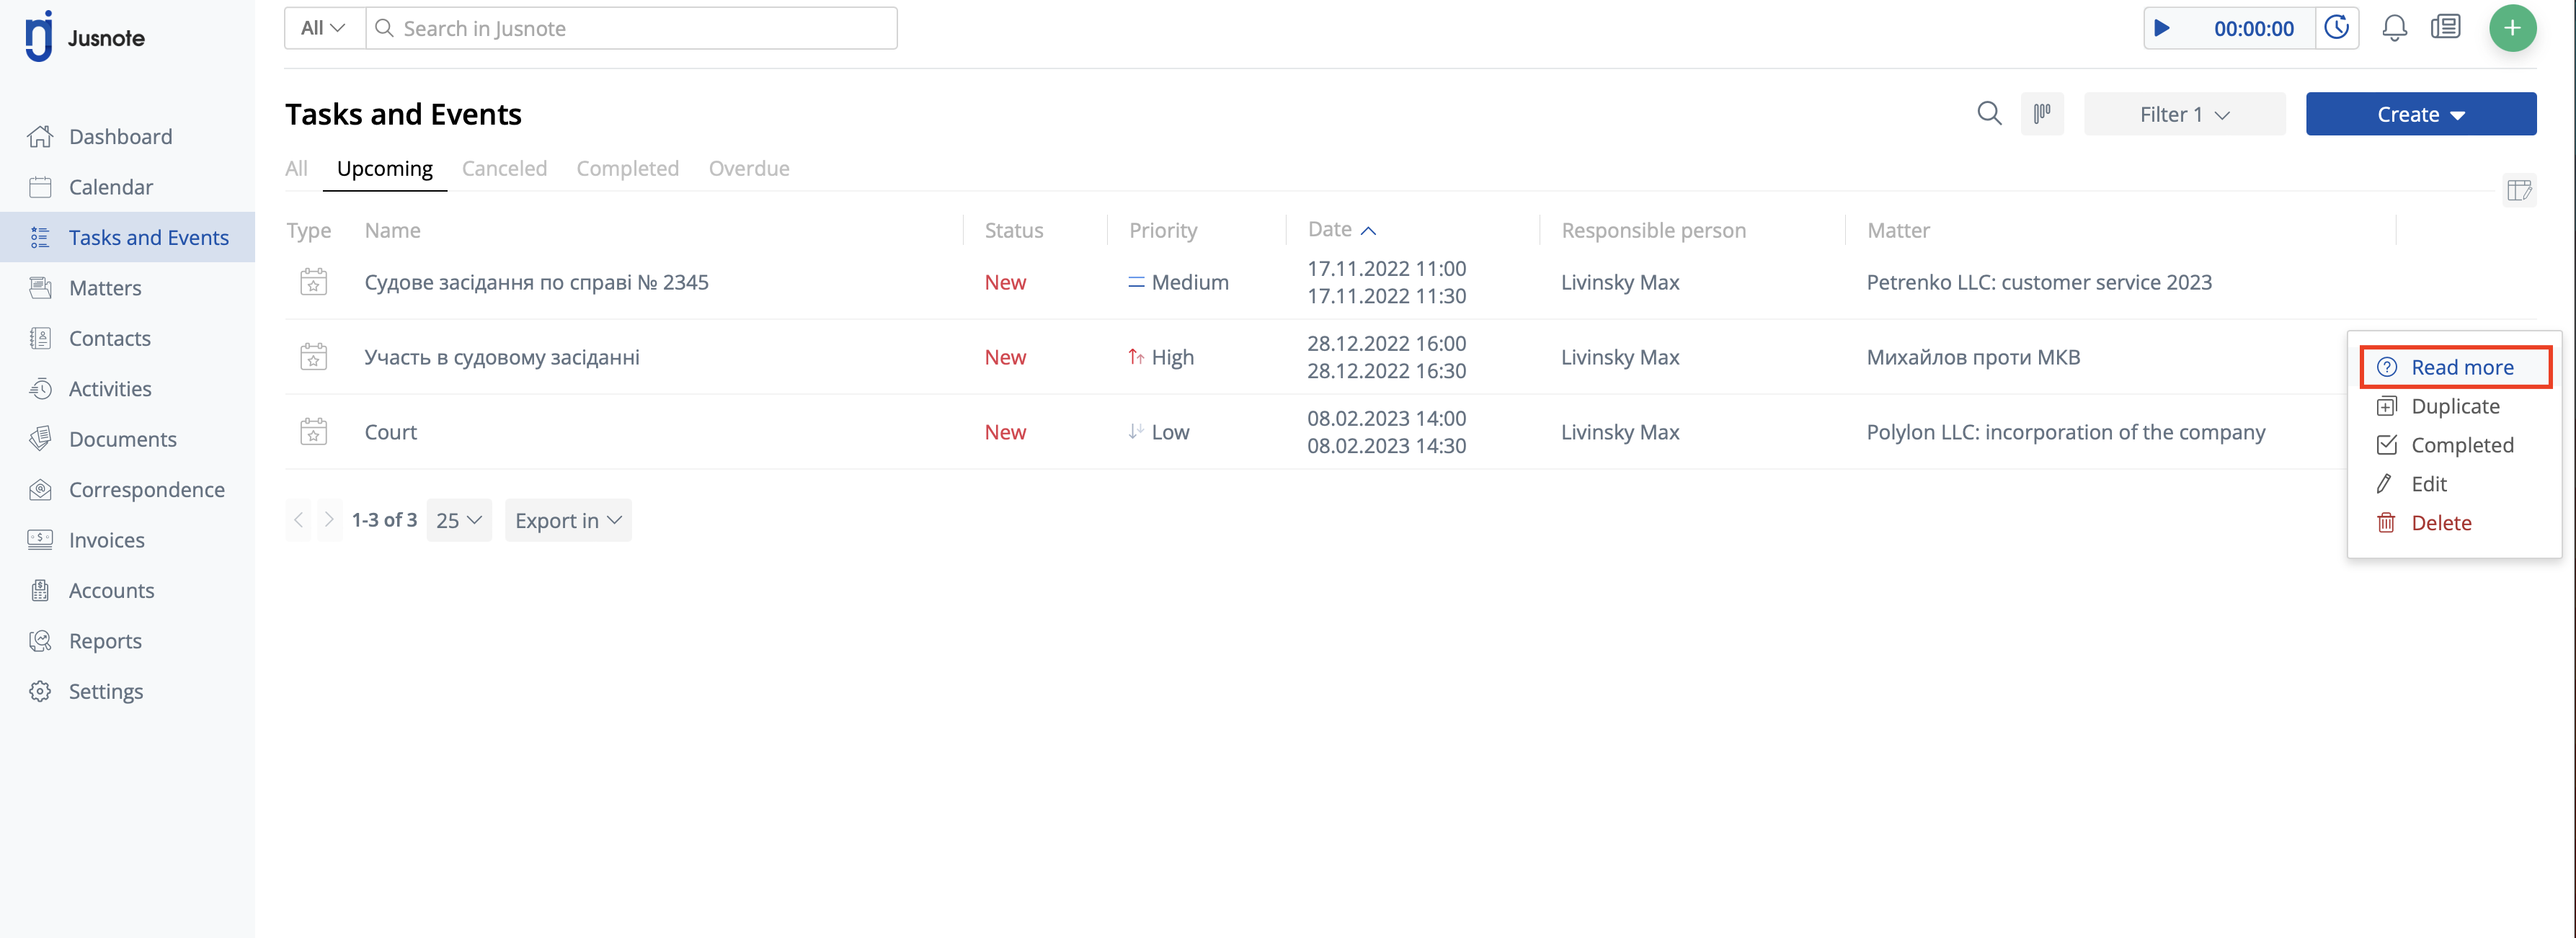Open the Create dropdown button
Image resolution: width=2576 pixels, height=938 pixels.
2420,114
